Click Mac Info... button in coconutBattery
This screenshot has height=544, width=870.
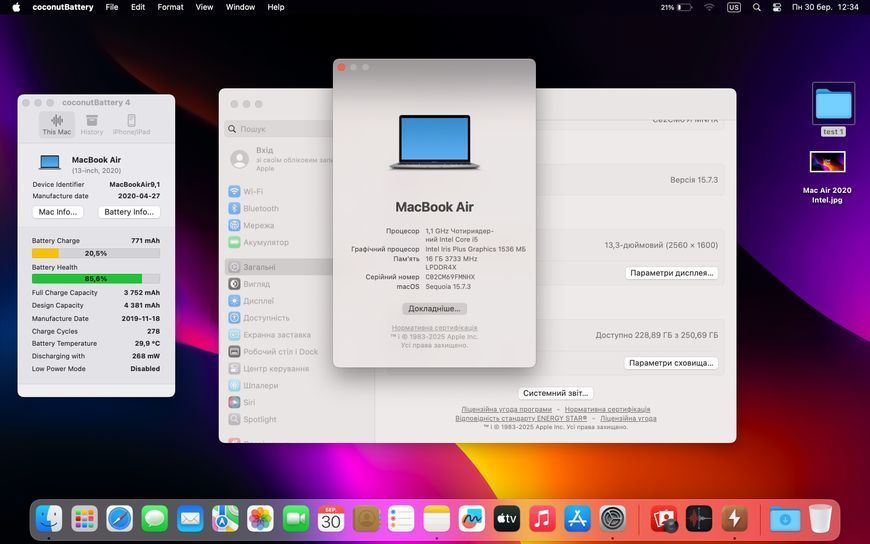tap(58, 212)
